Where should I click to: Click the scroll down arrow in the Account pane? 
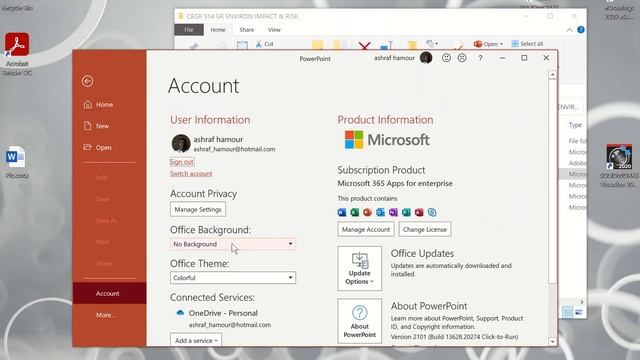[x=552, y=342]
